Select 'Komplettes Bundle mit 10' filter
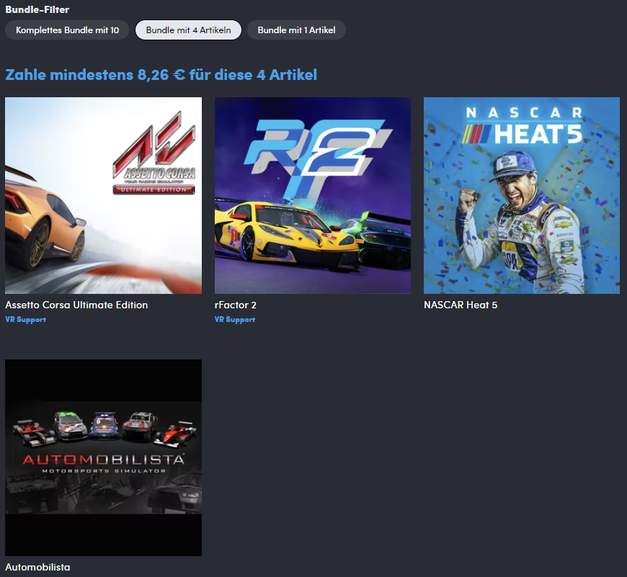 (67, 30)
